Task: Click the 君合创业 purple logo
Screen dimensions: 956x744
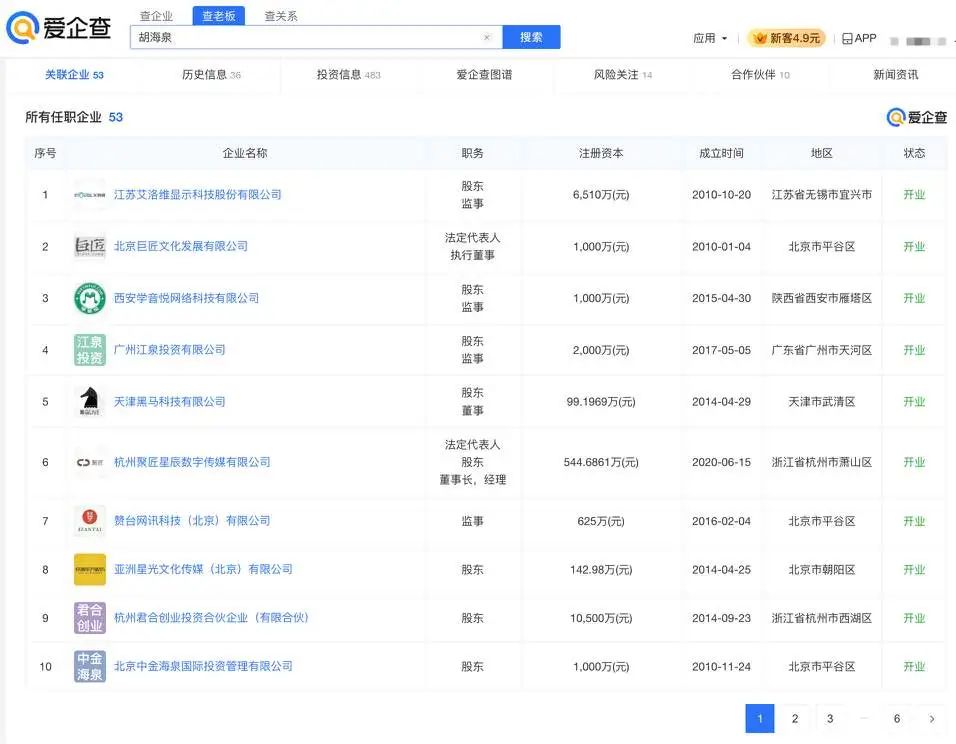Action: (x=89, y=618)
